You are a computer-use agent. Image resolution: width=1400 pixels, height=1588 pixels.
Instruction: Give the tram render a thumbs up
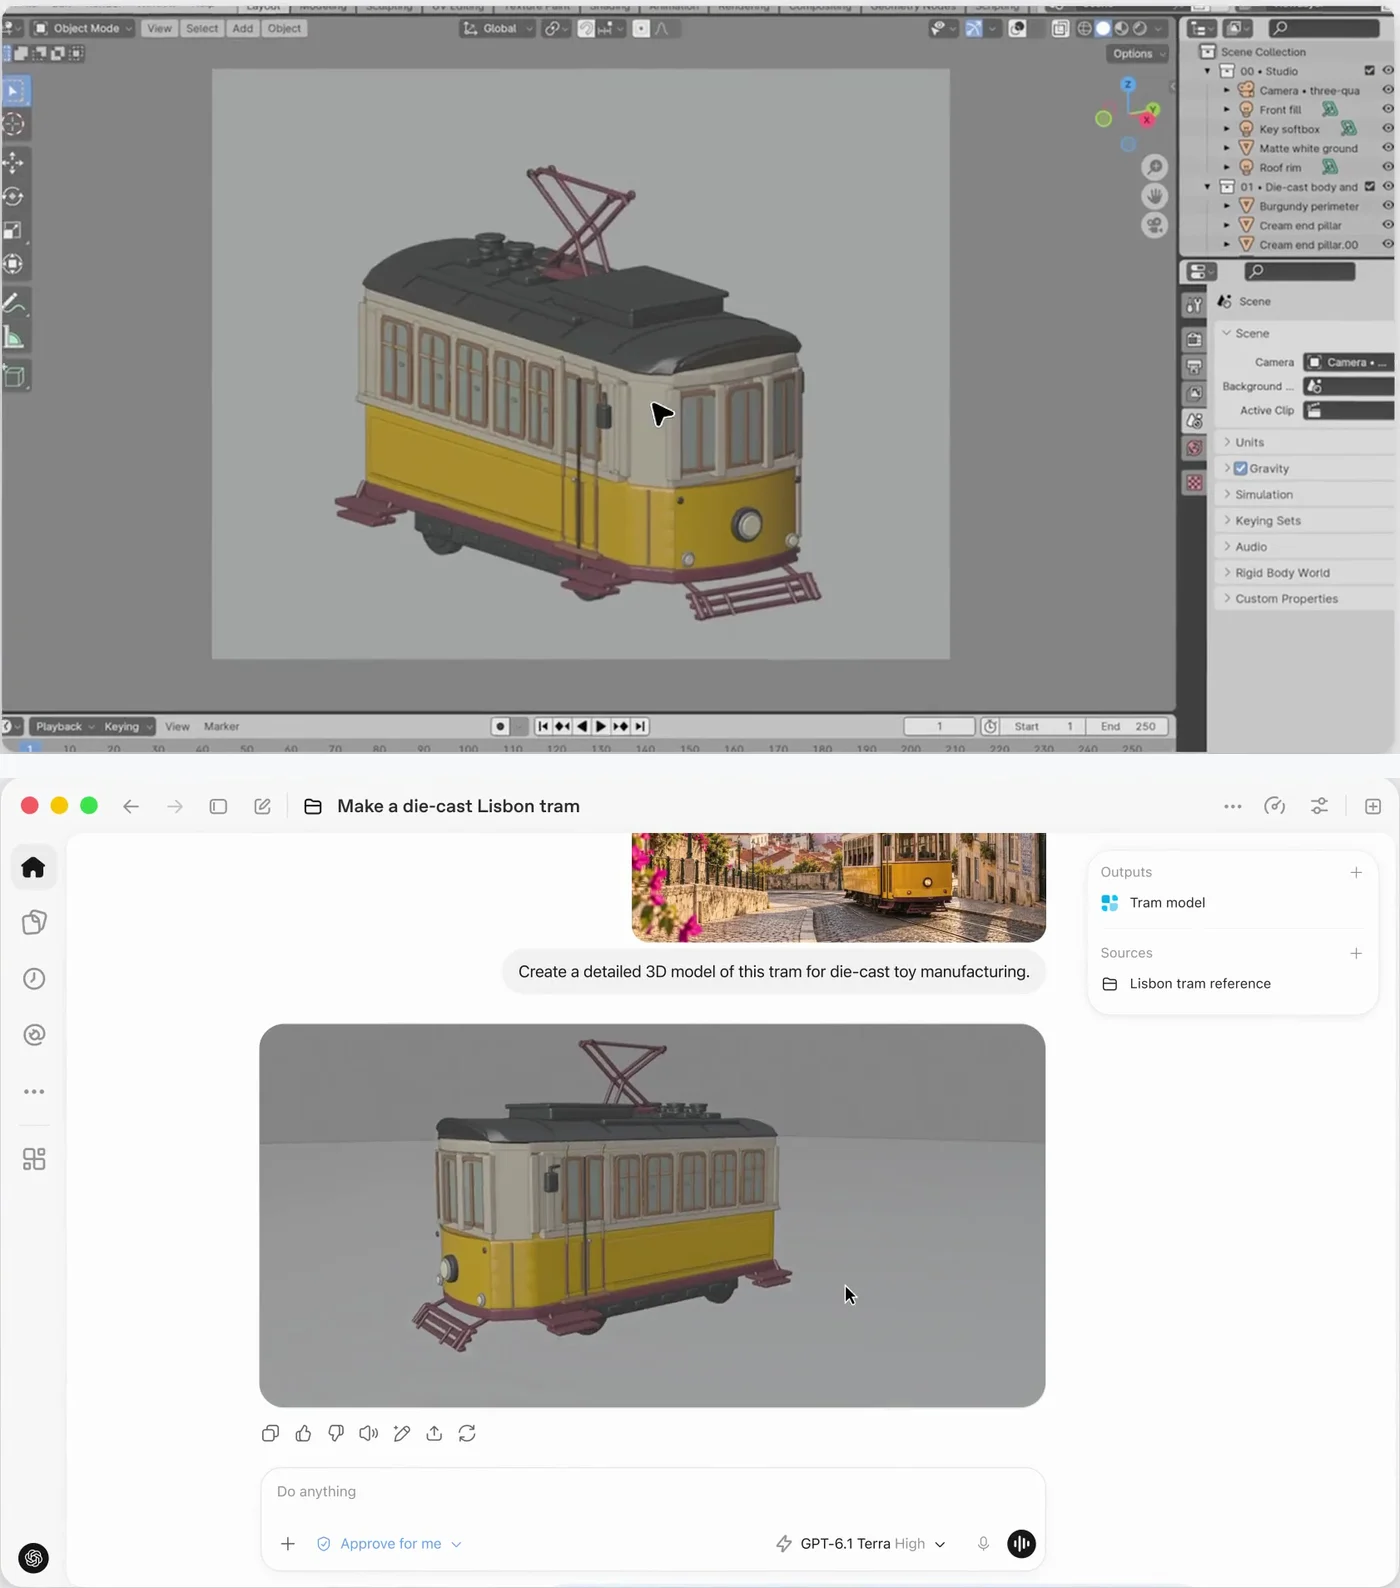point(303,1433)
